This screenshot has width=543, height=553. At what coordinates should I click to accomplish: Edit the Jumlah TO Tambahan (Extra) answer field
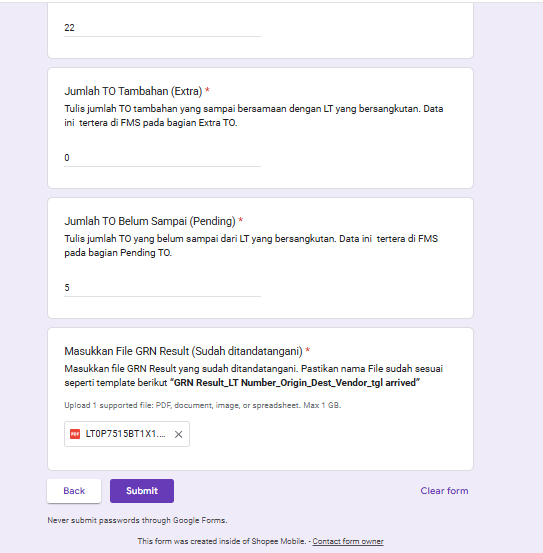[x=162, y=158]
